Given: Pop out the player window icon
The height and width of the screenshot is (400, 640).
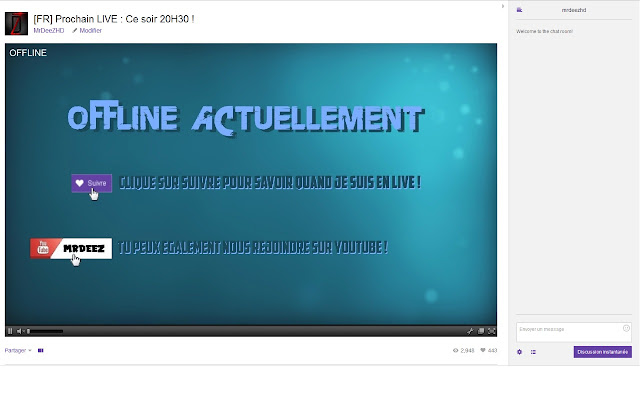Looking at the screenshot, I should tap(481, 331).
